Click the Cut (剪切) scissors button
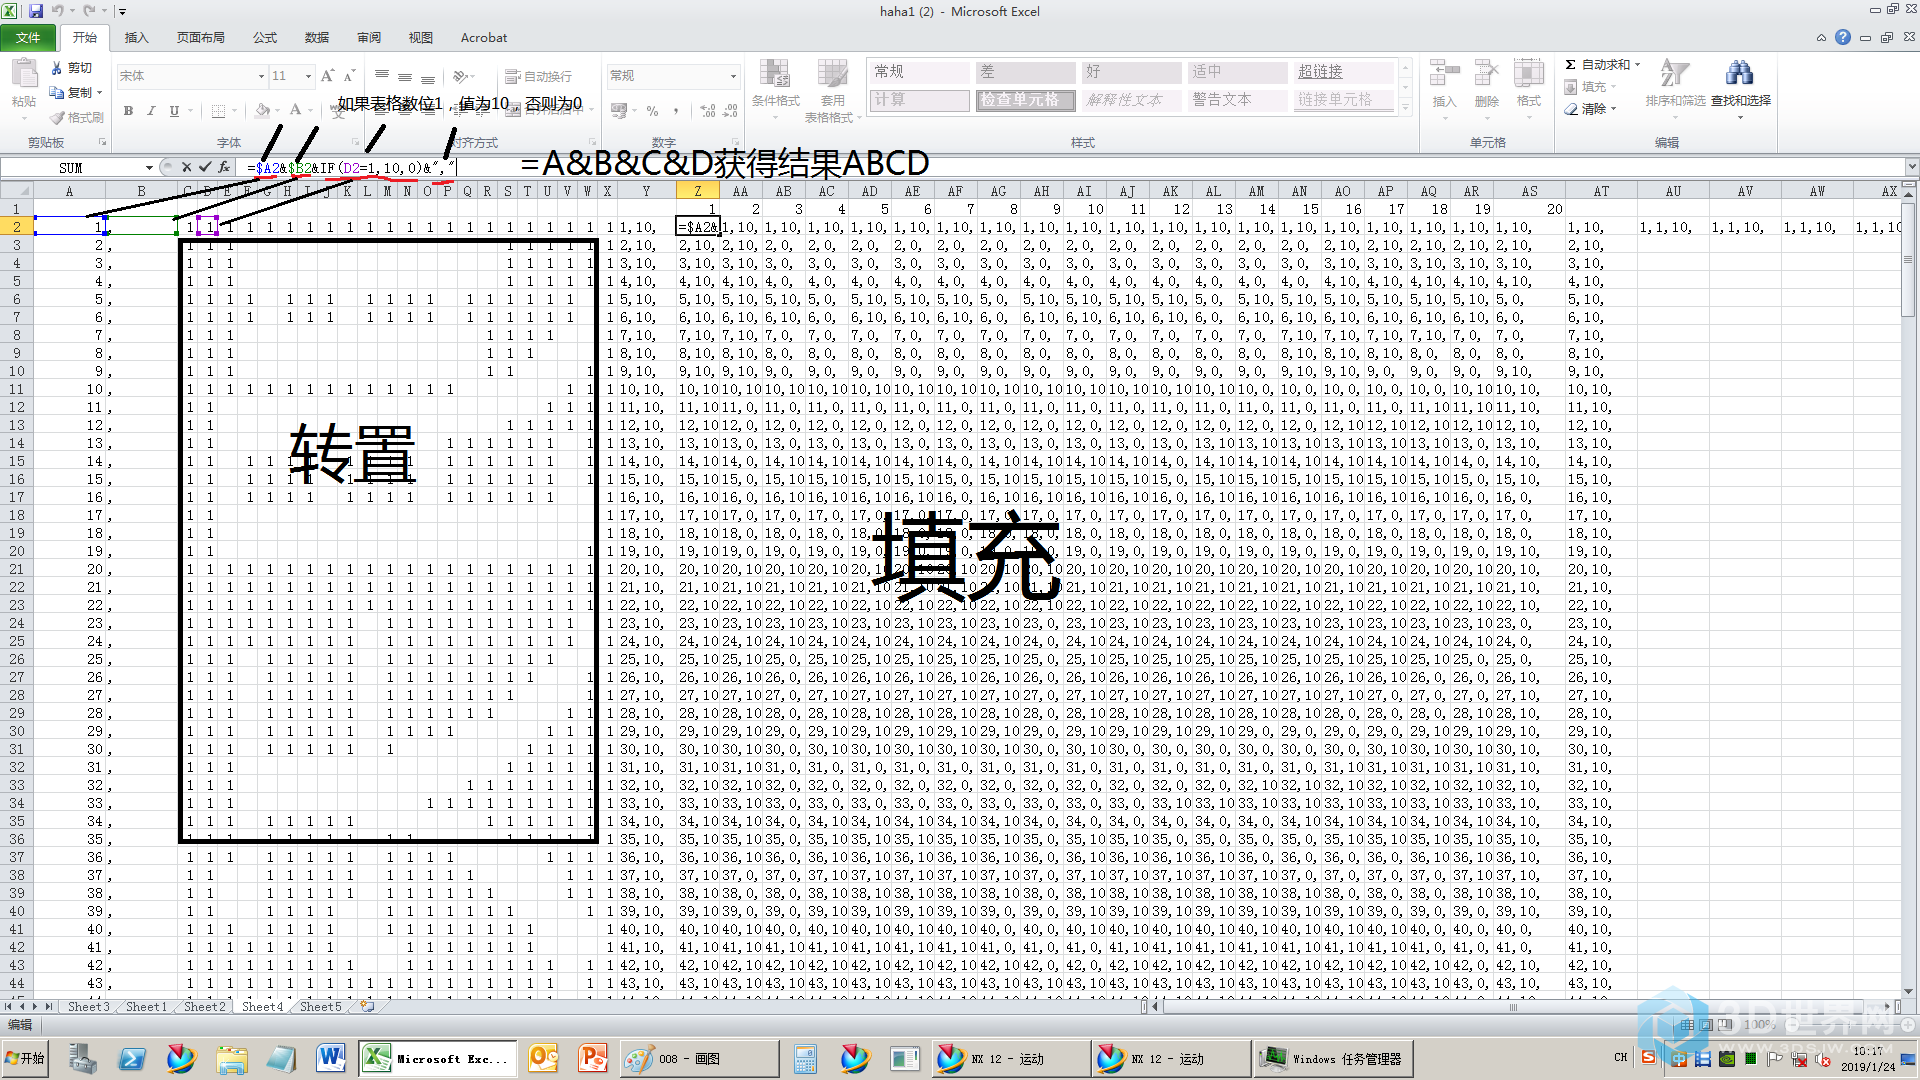Screen dimensions: 1920x1080 point(71,68)
